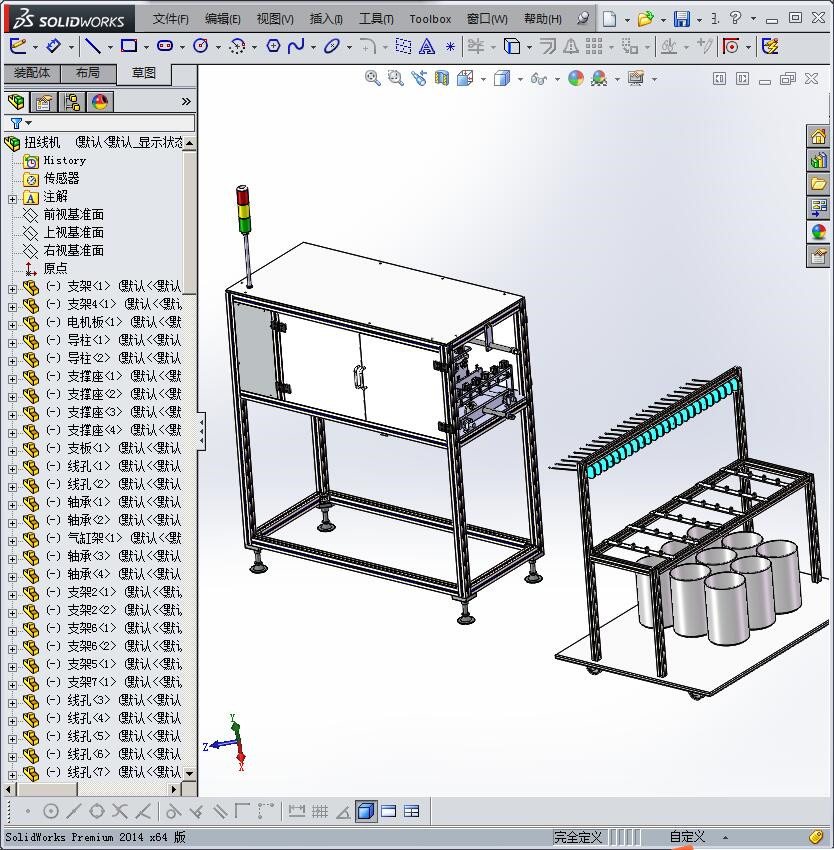Viewport: 834px width, 850px height.
Task: Select the Point sketch tool
Action: tap(450, 47)
